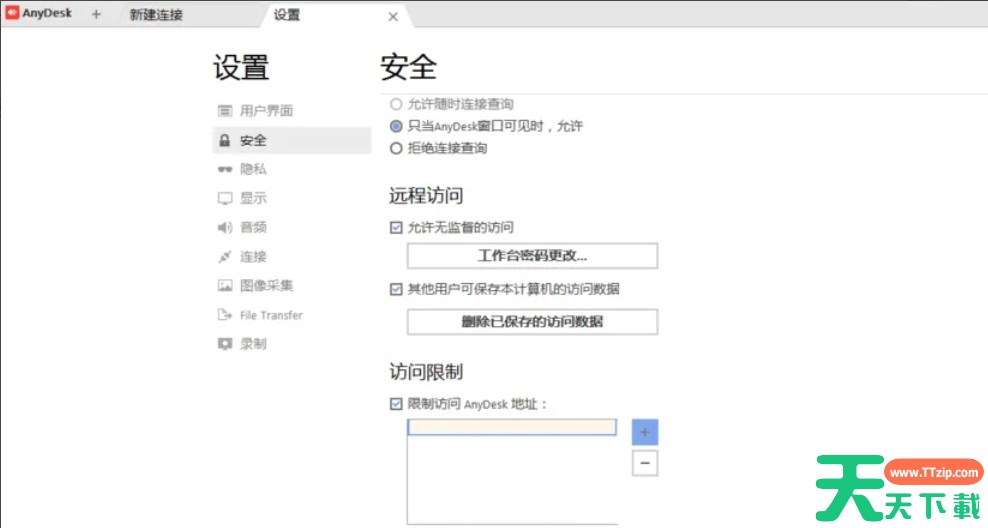Click the lock icon for 安全 settings
This screenshot has width=988, height=528.
click(x=225, y=141)
